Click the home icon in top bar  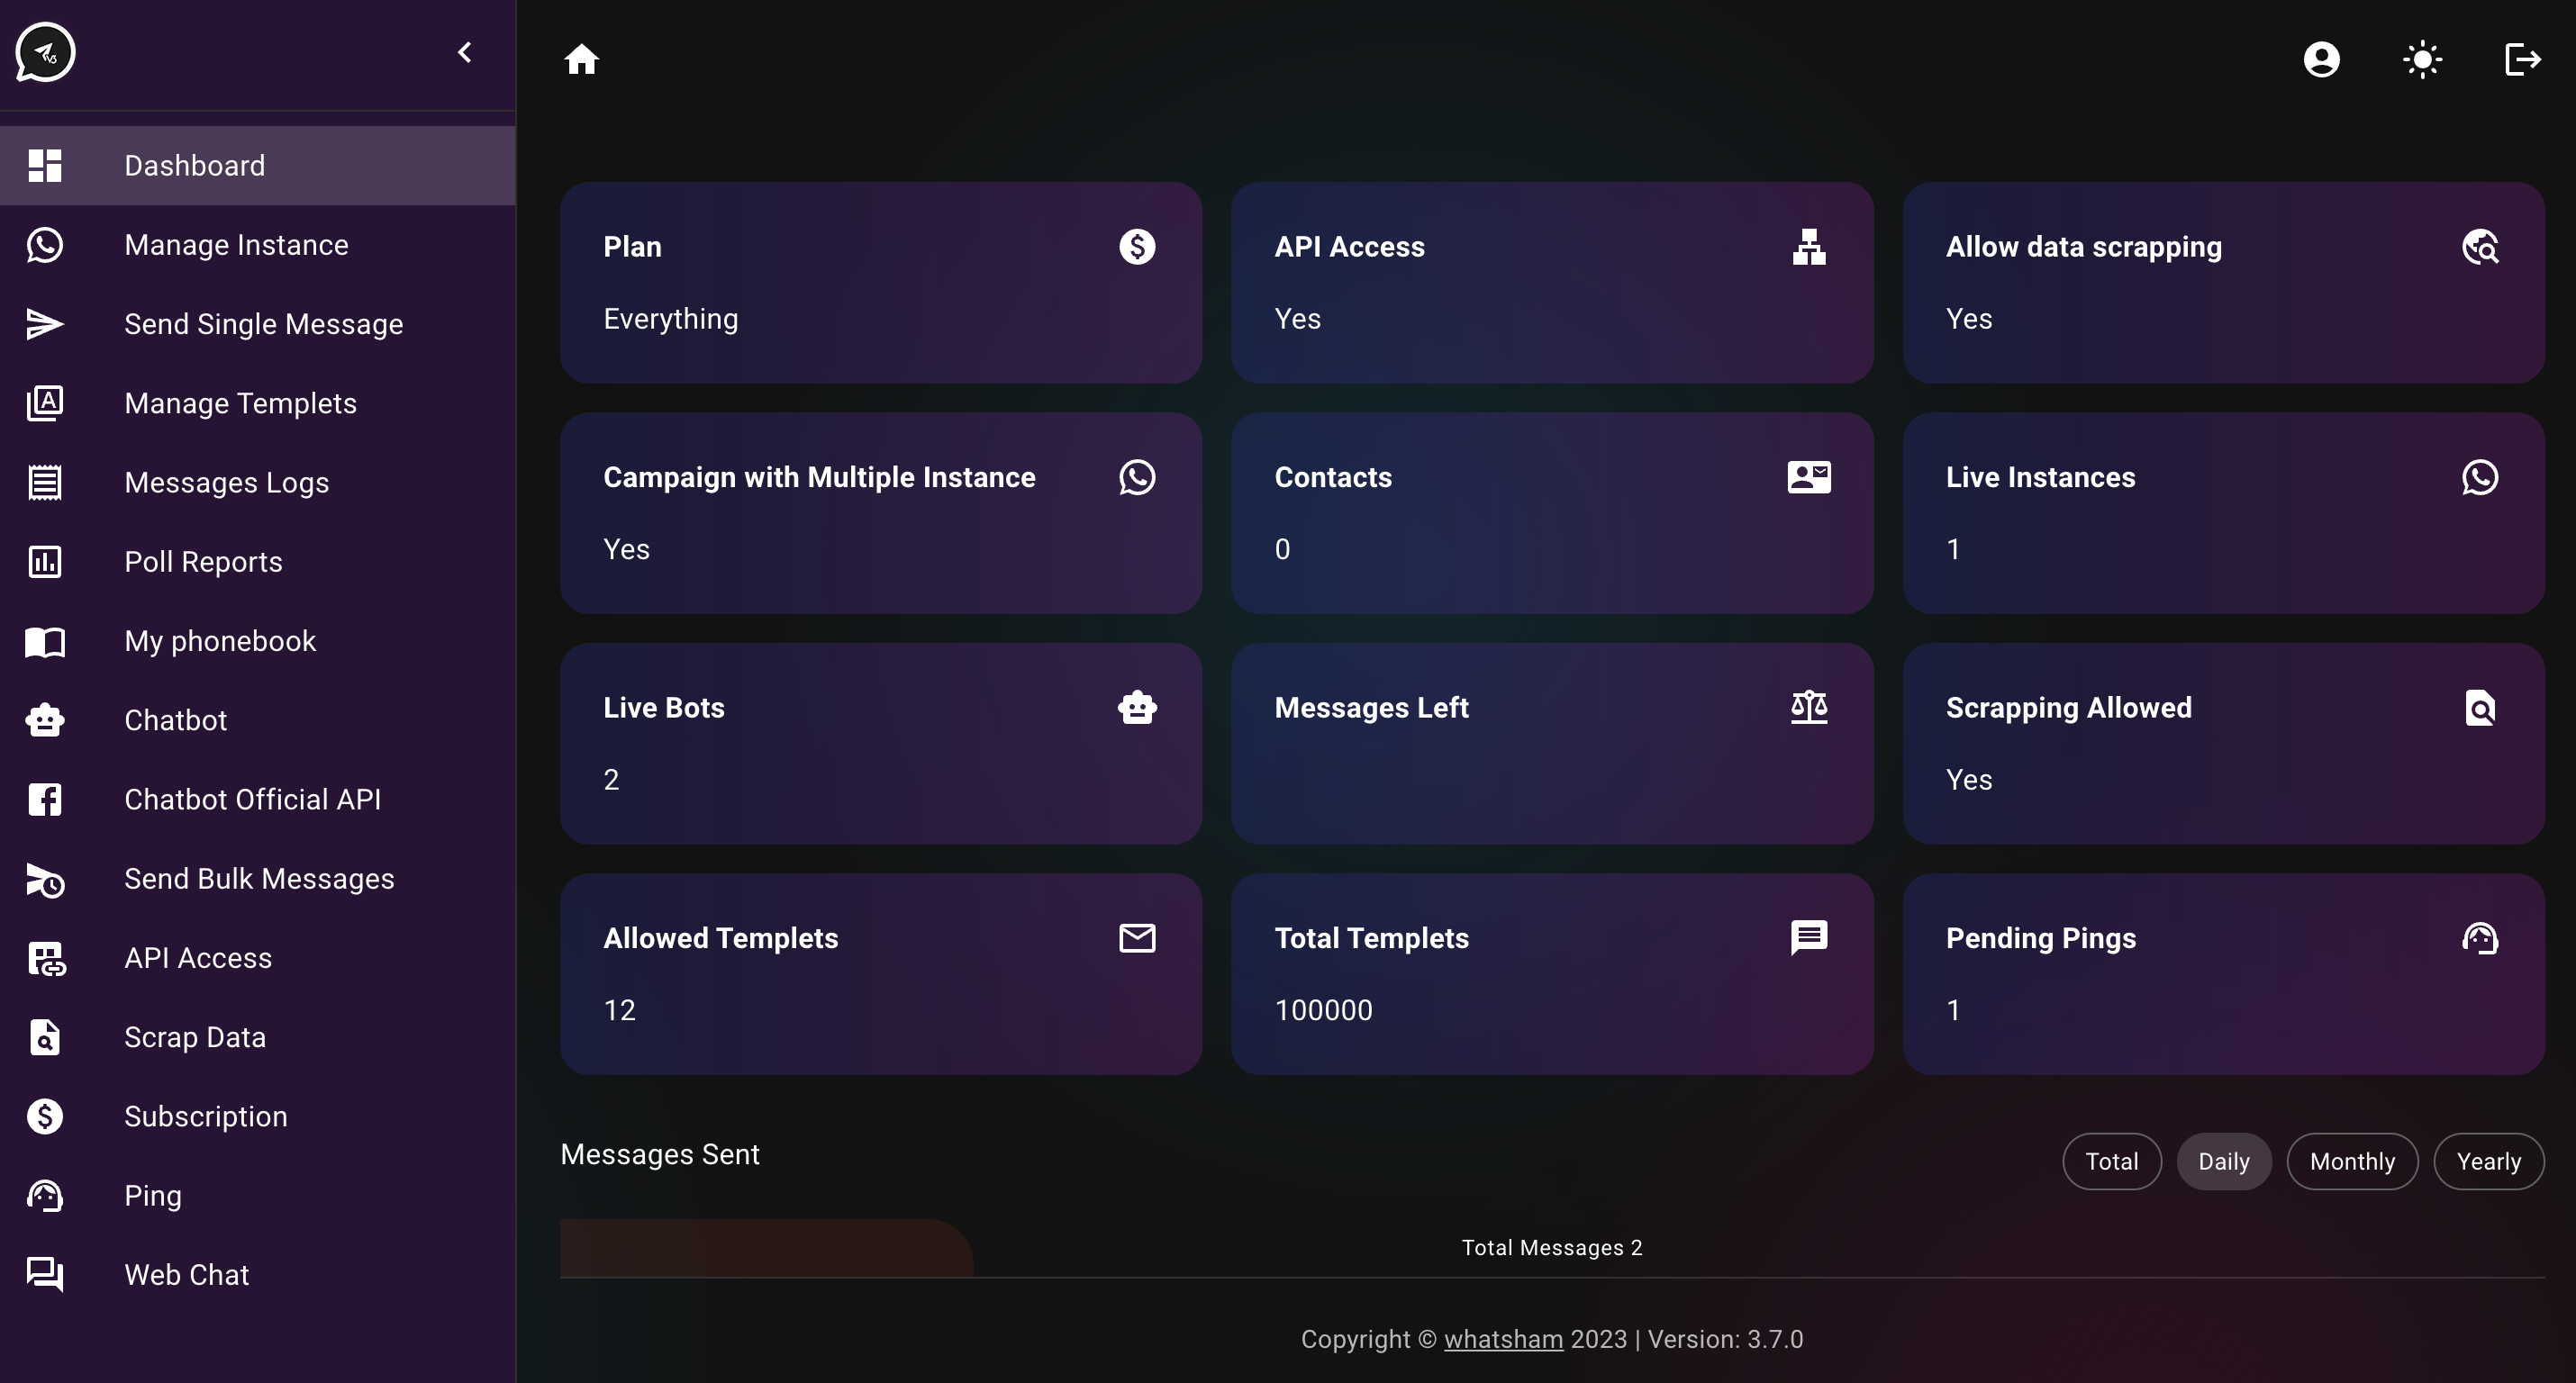[x=581, y=59]
